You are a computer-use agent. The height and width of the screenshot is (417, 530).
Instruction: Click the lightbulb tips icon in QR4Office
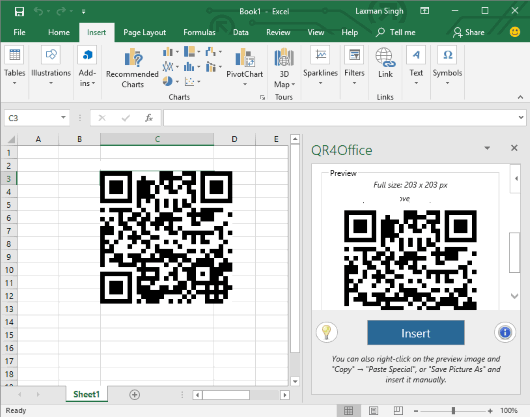(327, 333)
